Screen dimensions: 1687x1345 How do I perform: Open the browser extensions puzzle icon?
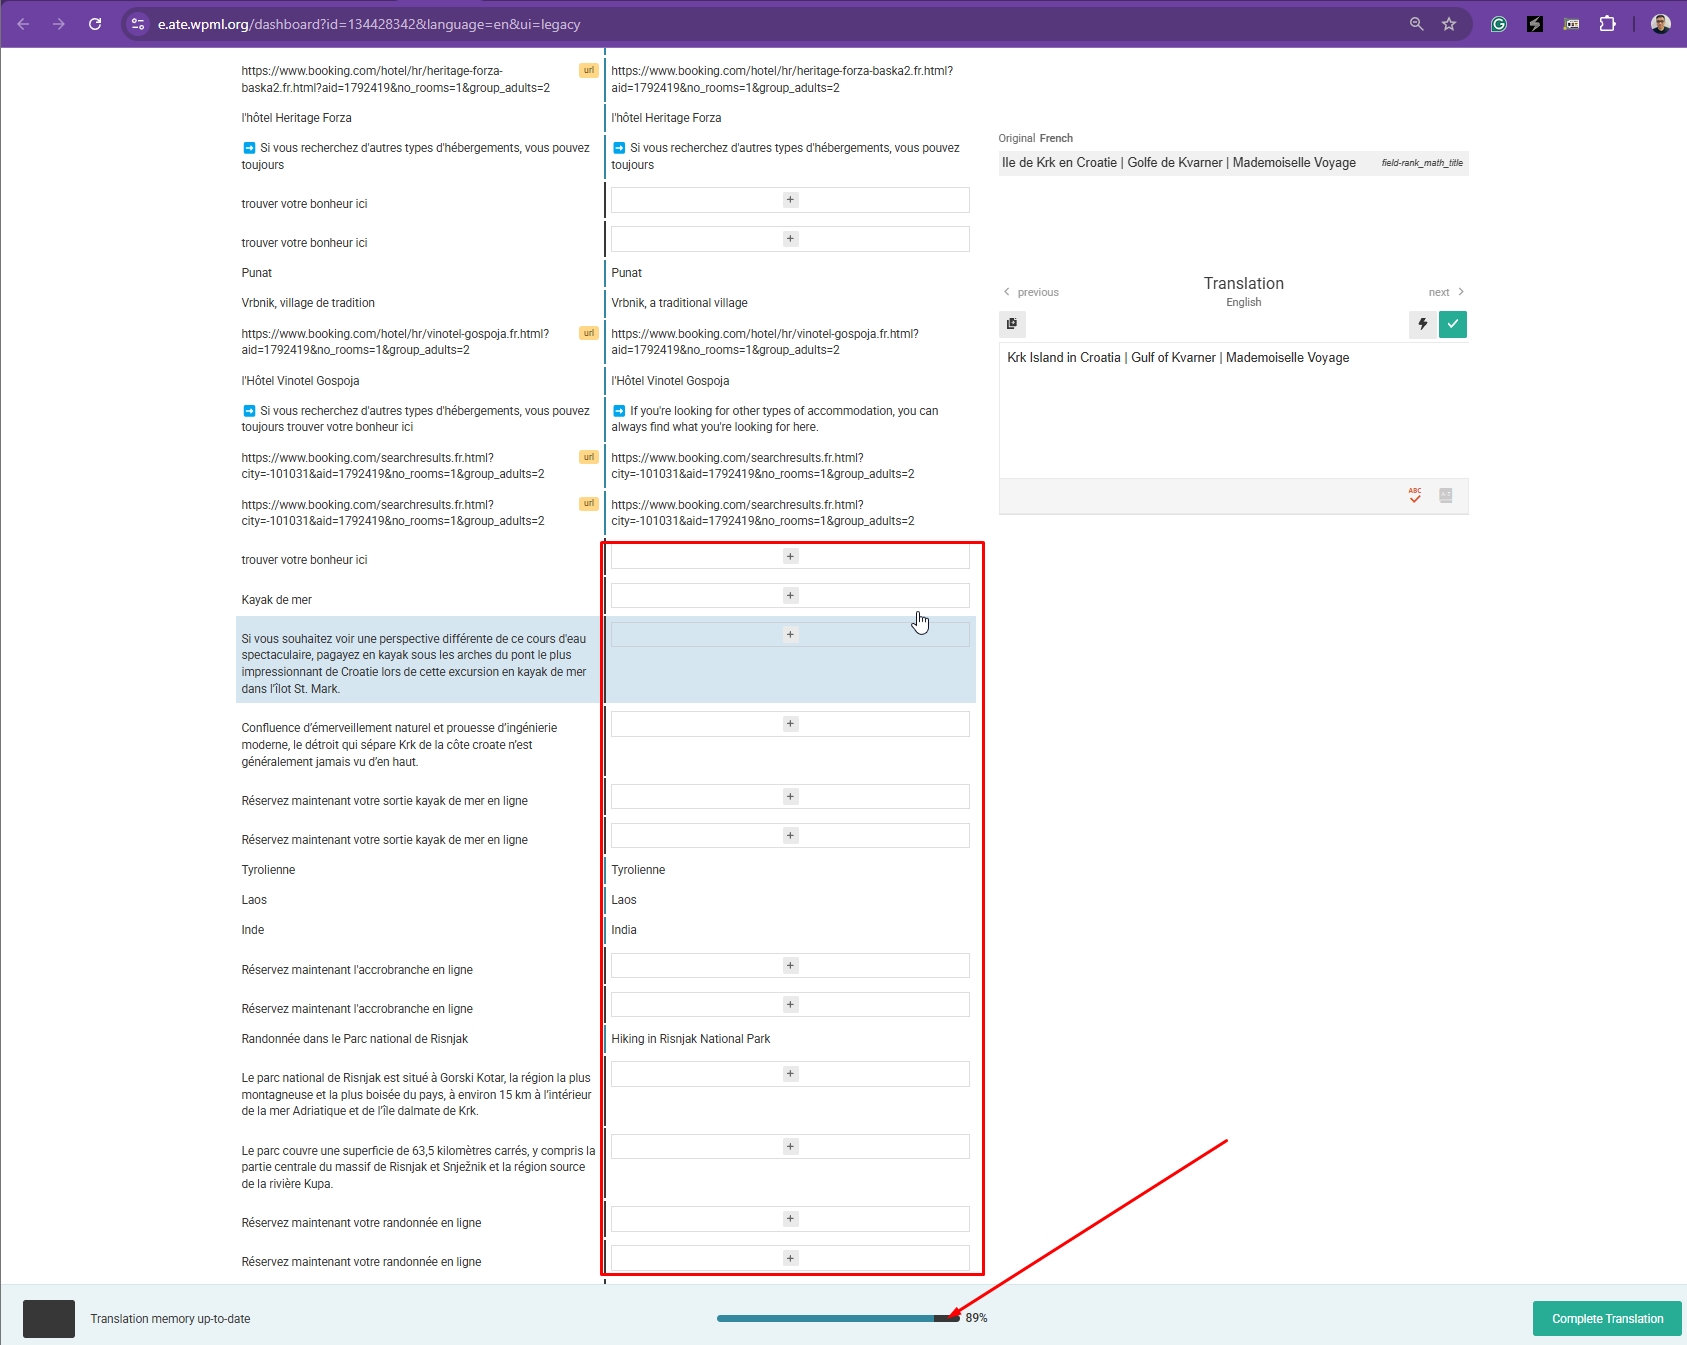[x=1607, y=24]
